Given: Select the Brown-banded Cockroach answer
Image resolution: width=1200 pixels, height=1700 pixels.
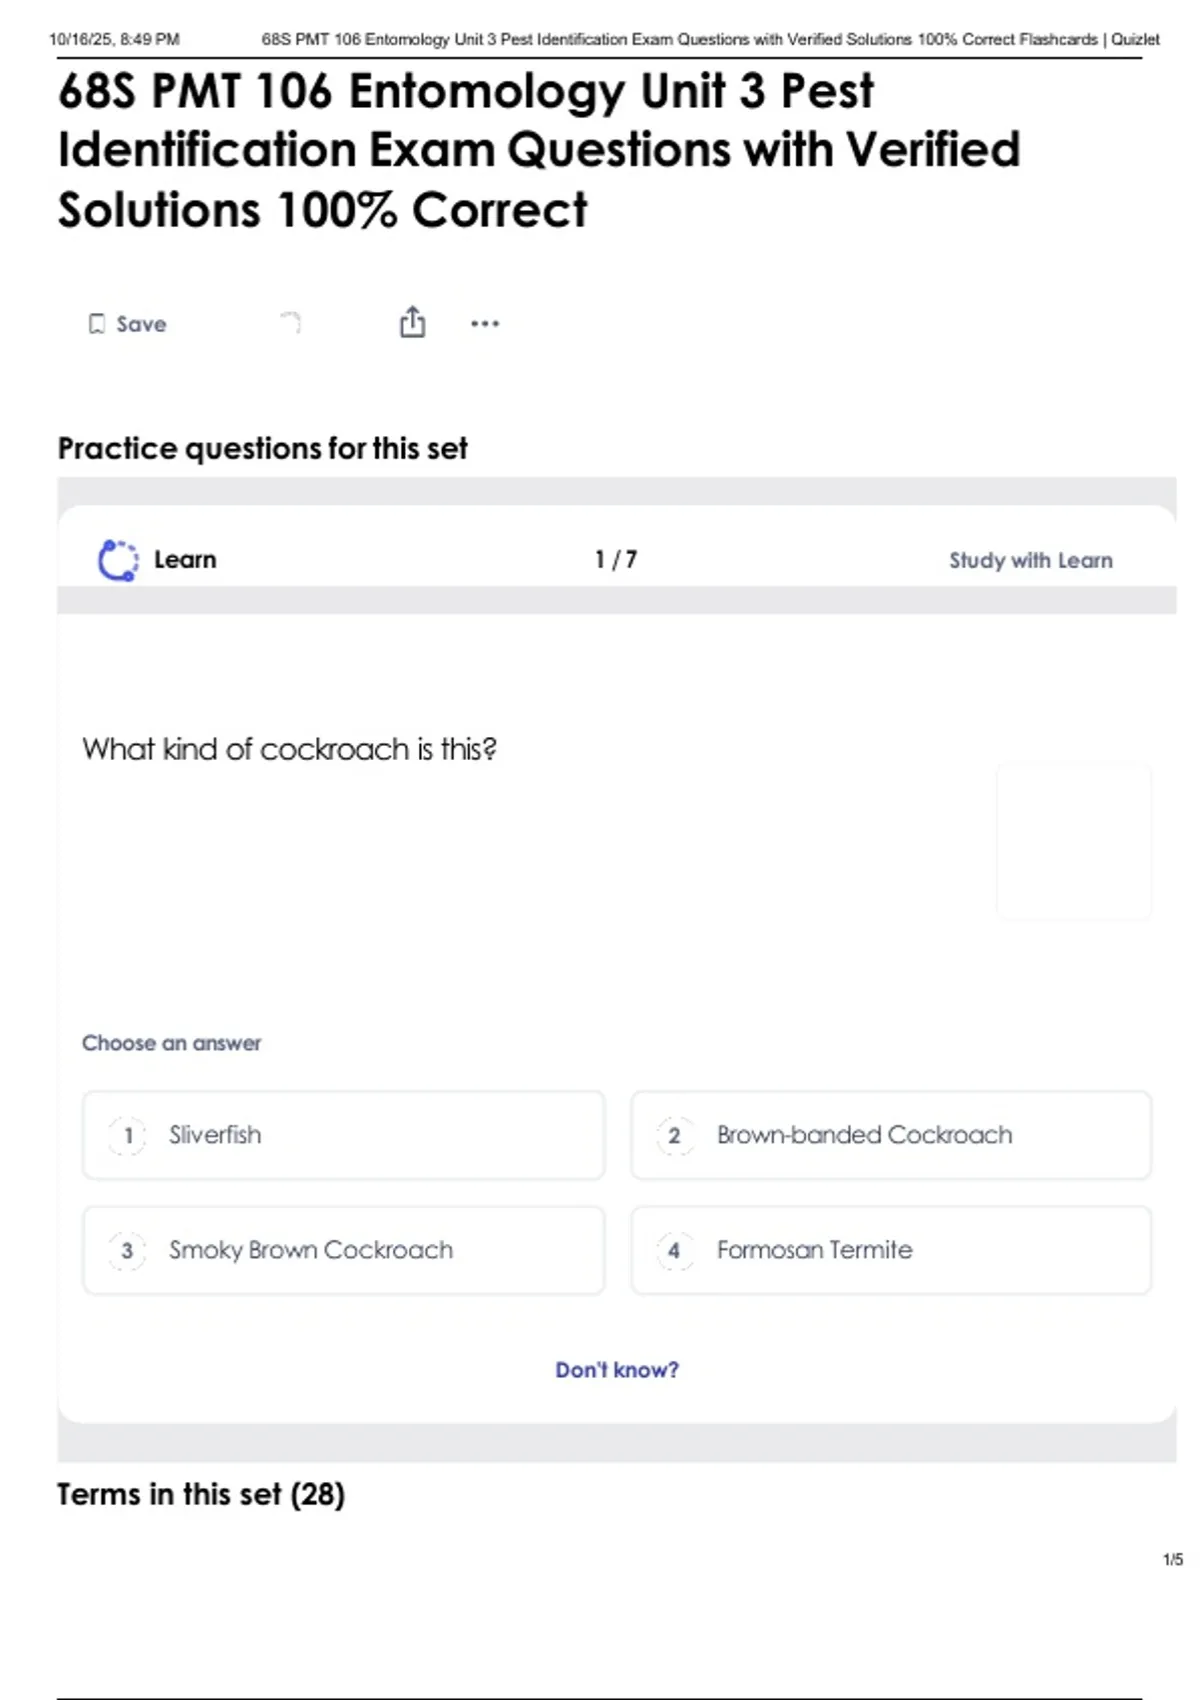Looking at the screenshot, I should point(890,1135).
